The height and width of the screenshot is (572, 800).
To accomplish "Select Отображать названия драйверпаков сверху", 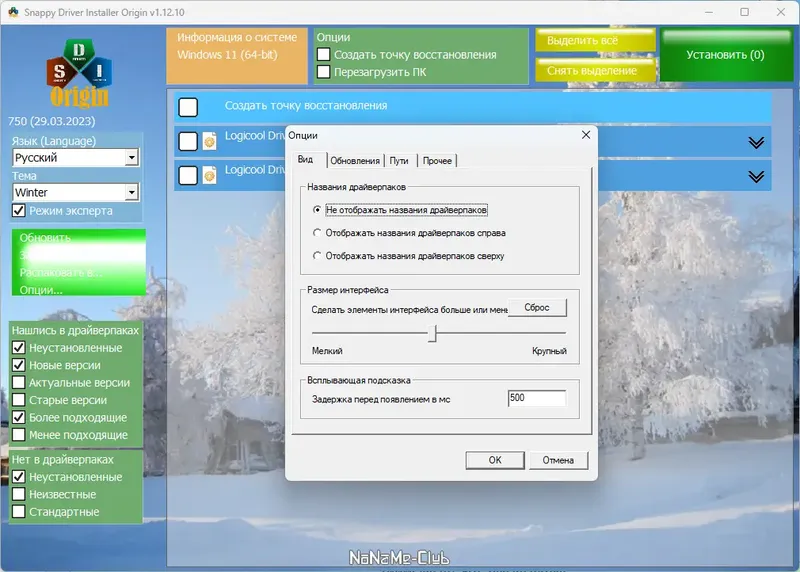I will (x=317, y=256).
